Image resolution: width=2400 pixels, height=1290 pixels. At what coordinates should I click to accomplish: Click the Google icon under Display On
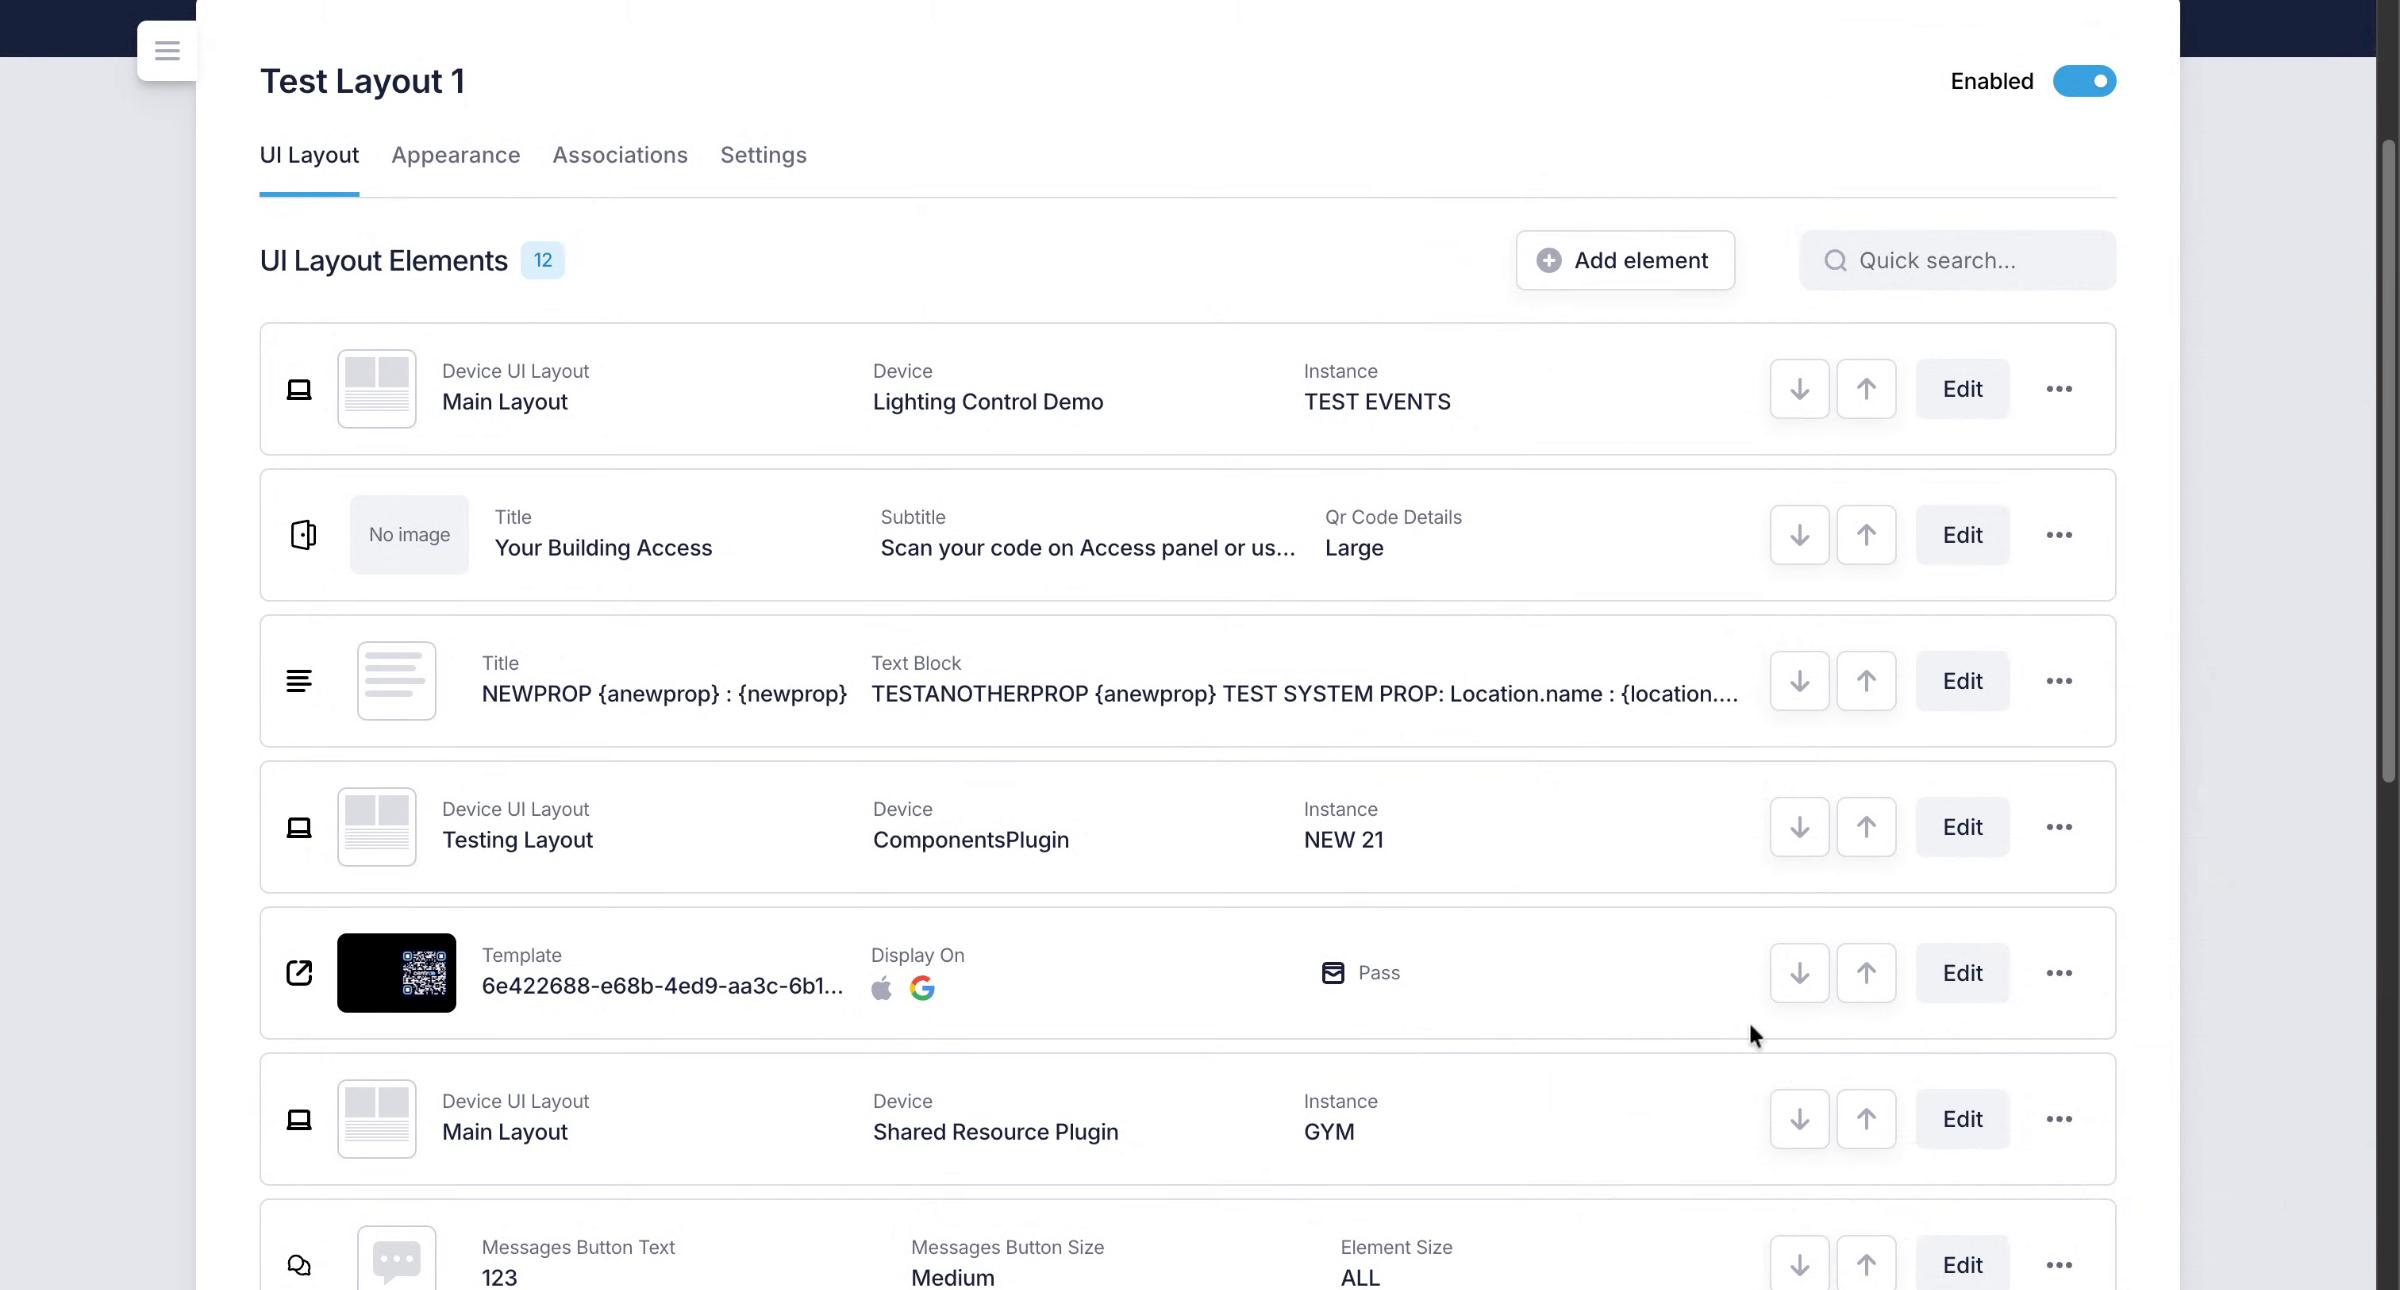coord(922,989)
